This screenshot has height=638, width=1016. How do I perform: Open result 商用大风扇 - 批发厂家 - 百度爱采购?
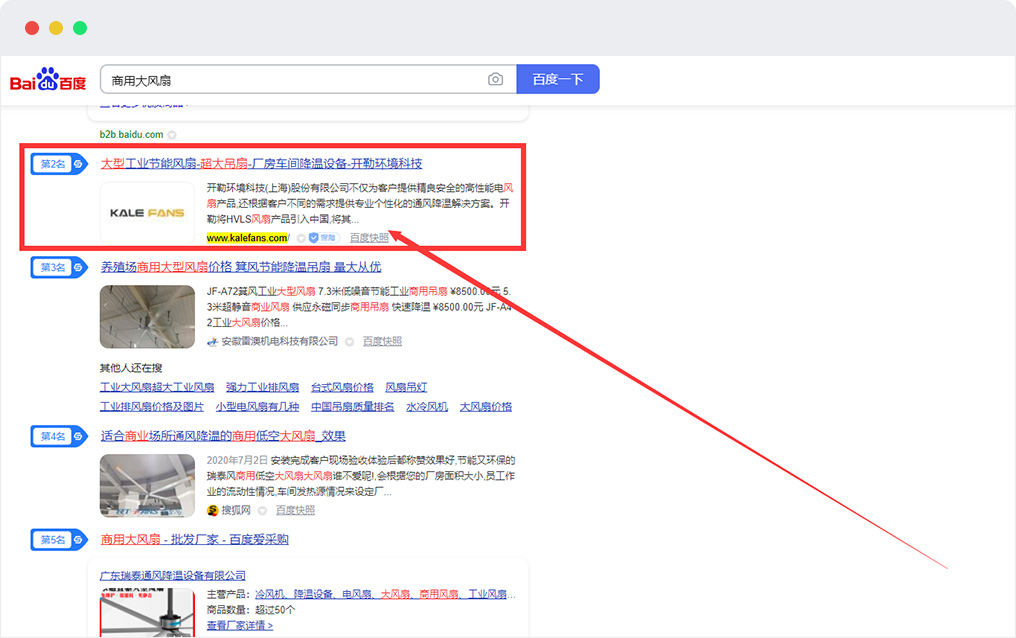(194, 540)
